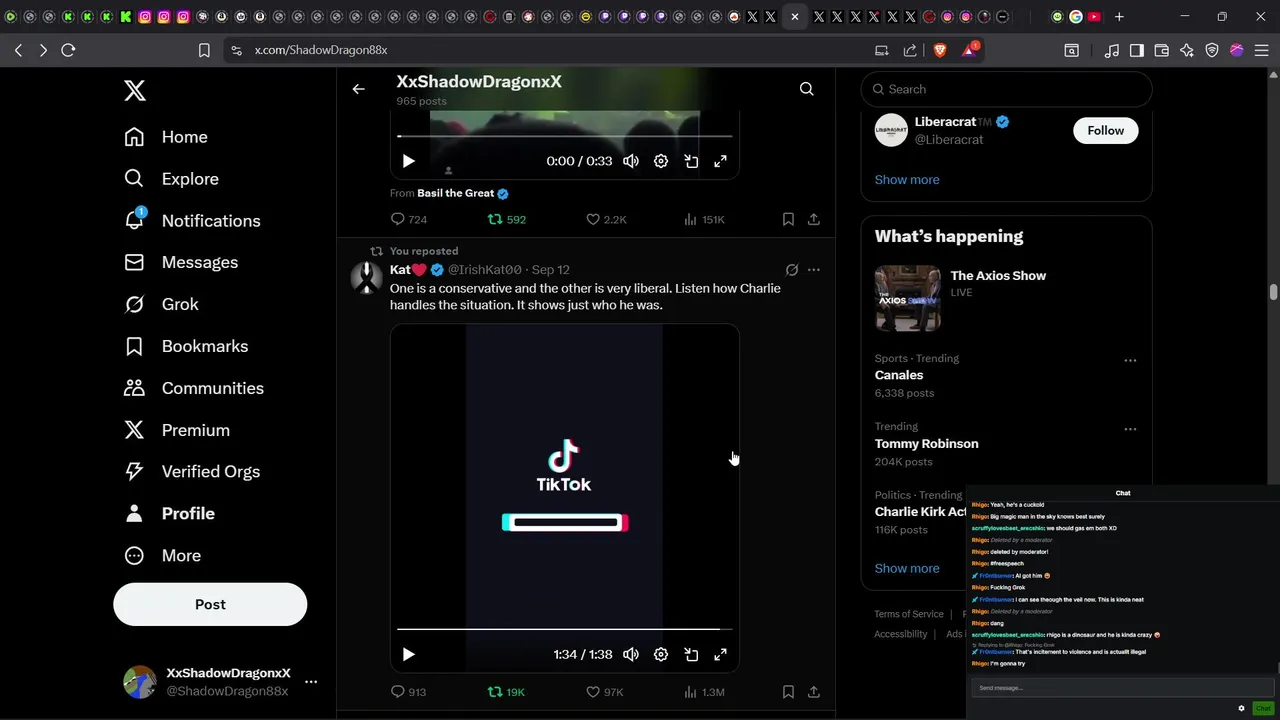Bookmark Kat's post
1280x720 pixels.
[x=788, y=692]
